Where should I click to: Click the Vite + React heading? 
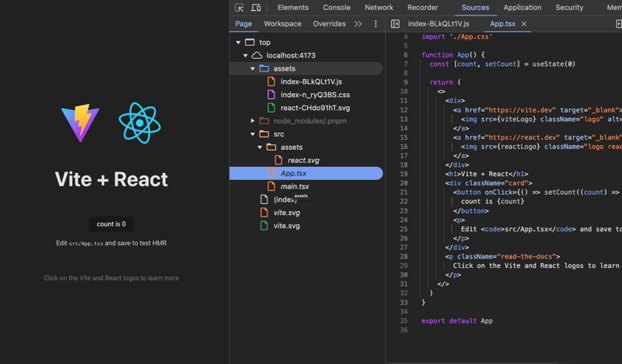coord(111,179)
